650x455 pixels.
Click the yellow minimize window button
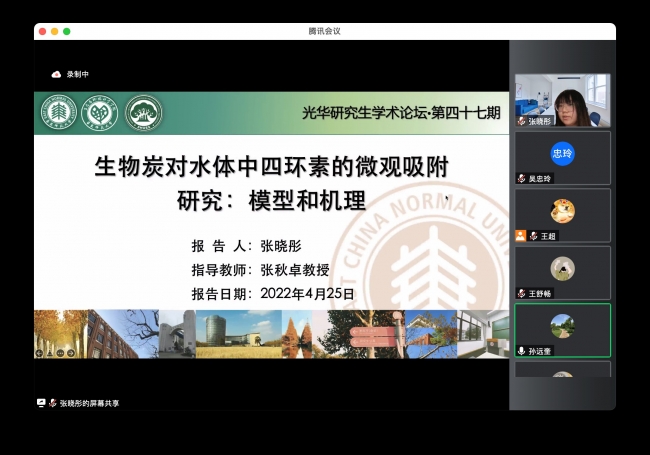(54, 31)
